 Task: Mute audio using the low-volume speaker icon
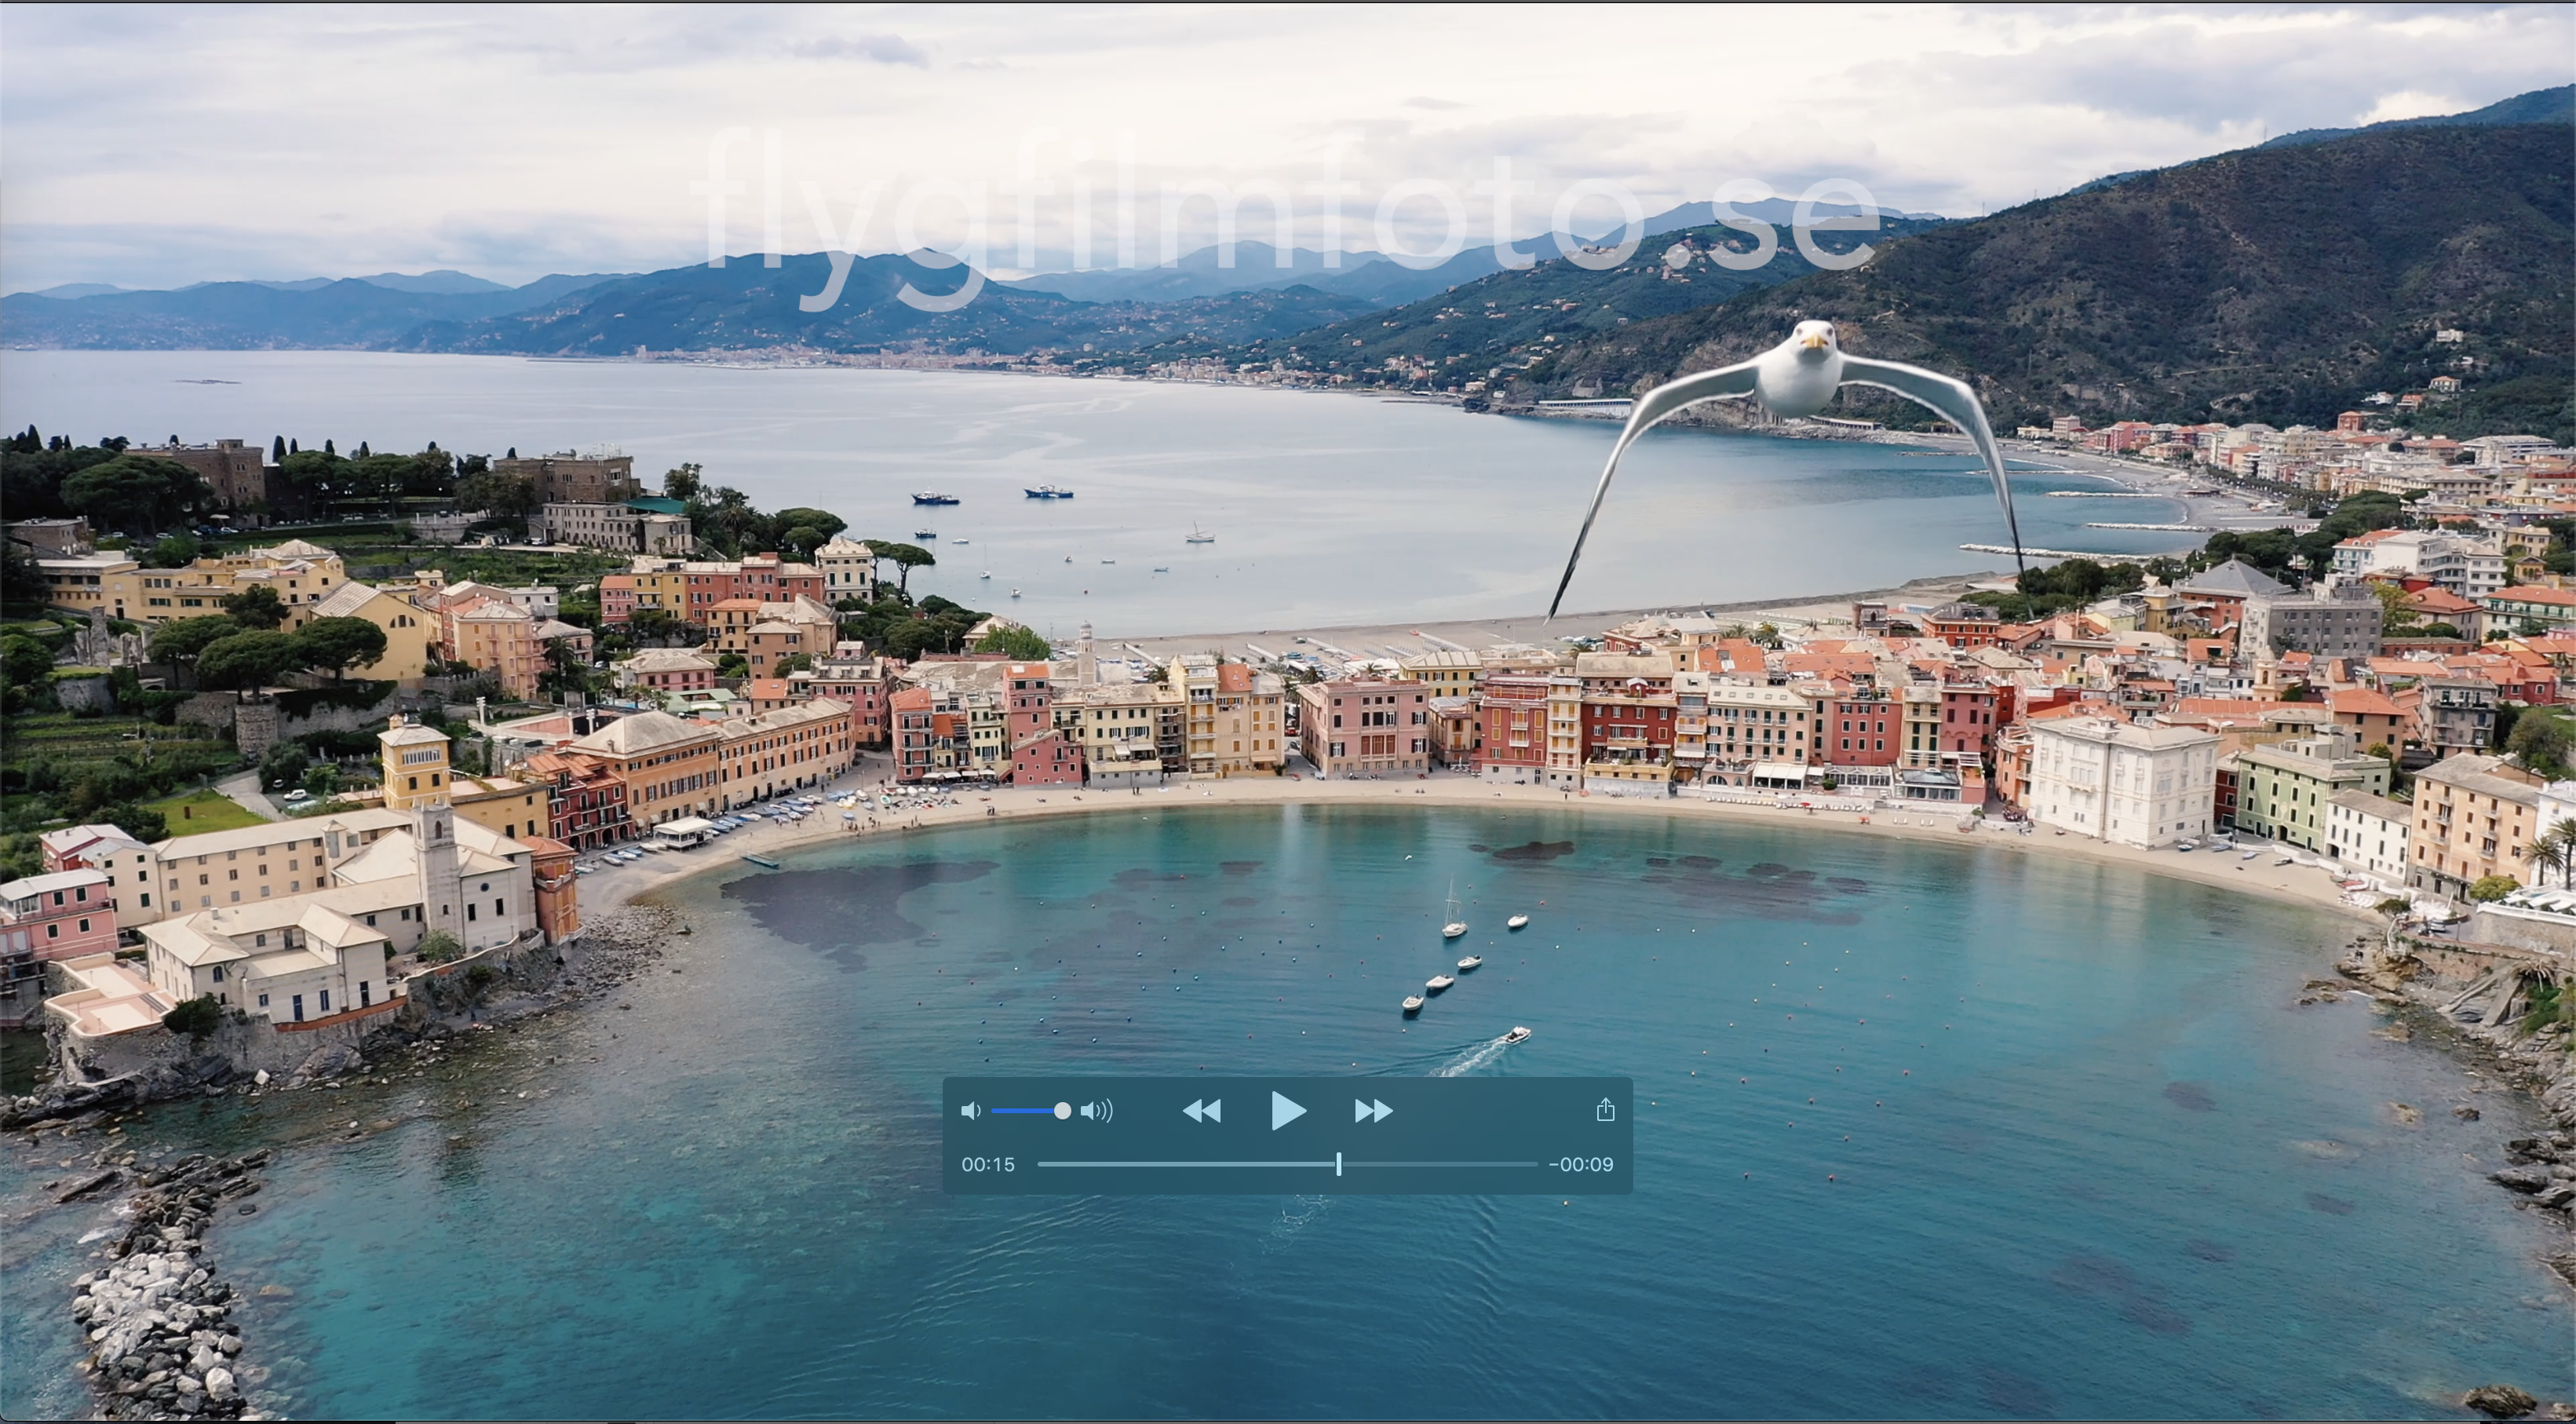tap(970, 1111)
